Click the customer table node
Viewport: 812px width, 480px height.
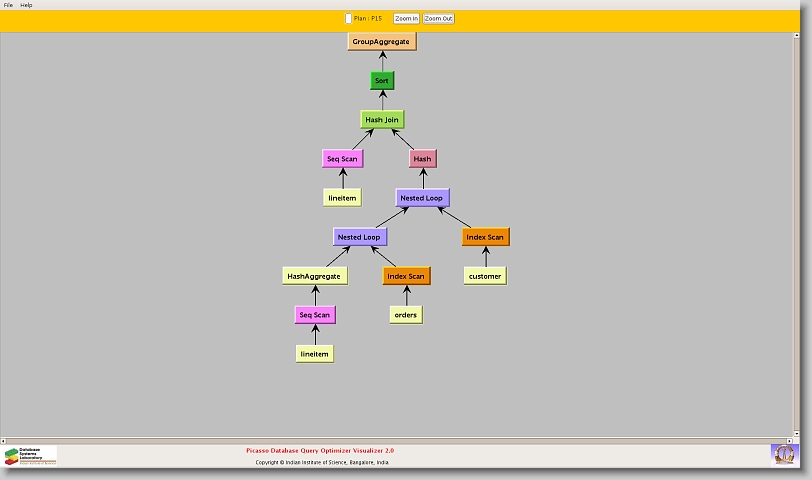pyautogui.click(x=485, y=276)
